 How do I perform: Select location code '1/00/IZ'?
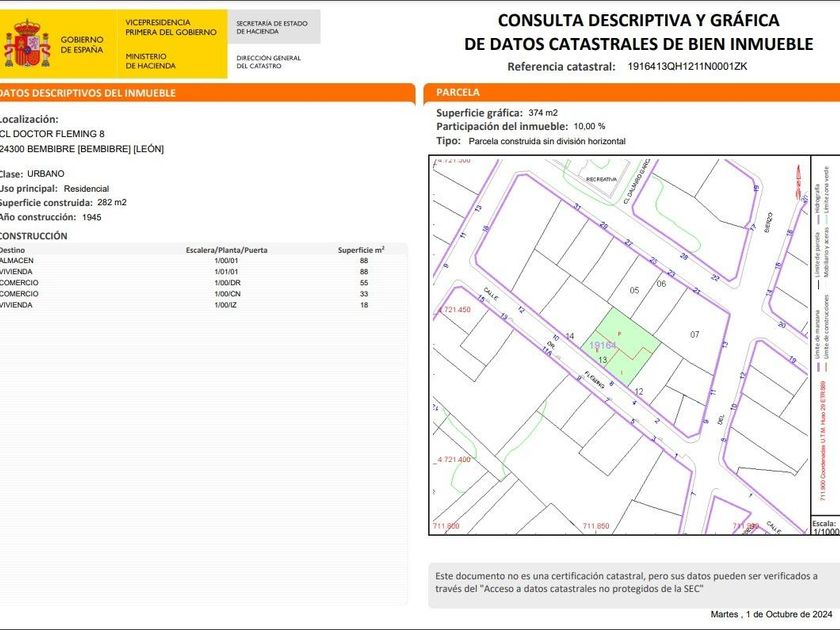(x=226, y=305)
